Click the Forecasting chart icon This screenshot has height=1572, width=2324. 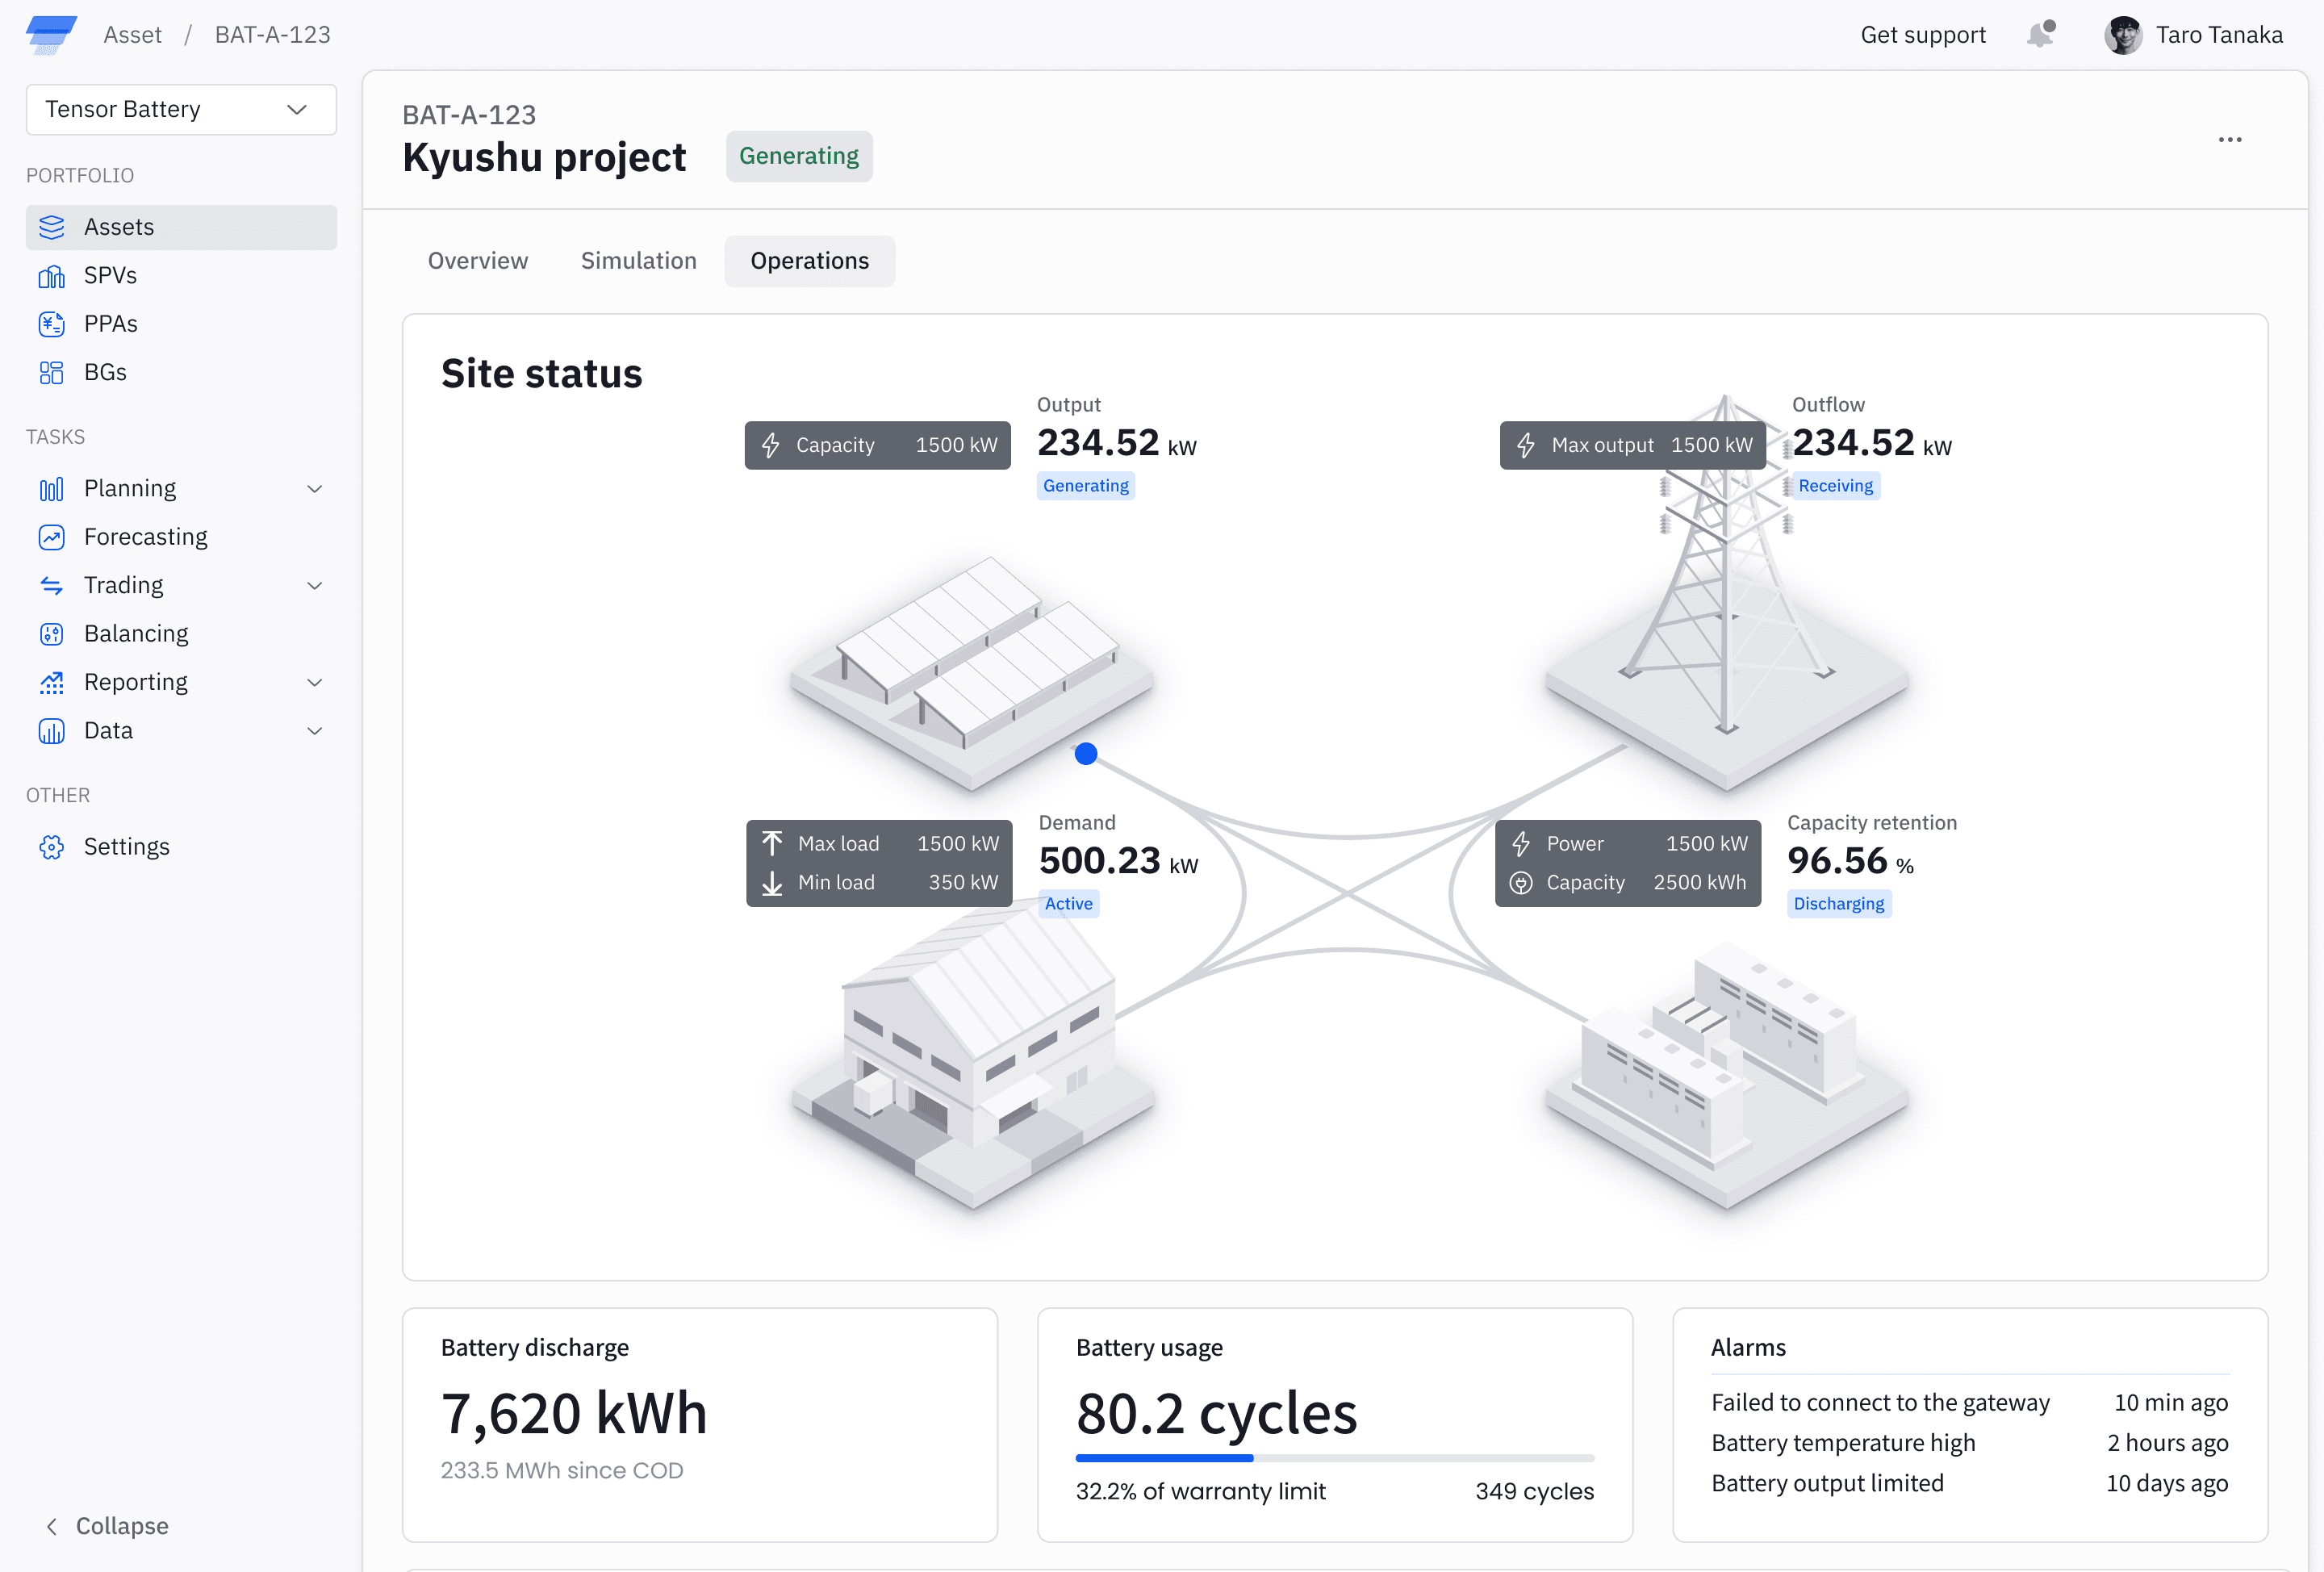pos(51,537)
